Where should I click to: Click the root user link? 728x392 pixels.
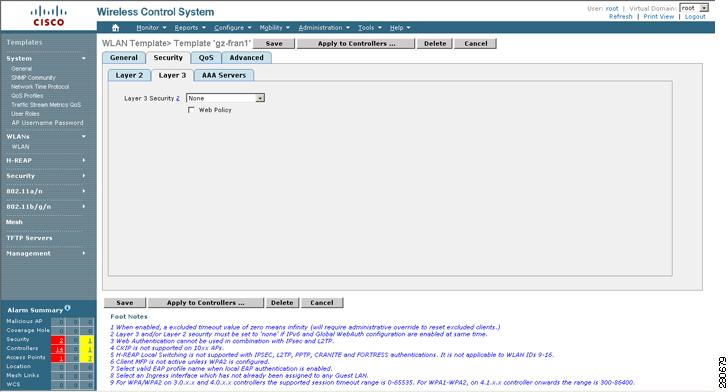click(612, 8)
